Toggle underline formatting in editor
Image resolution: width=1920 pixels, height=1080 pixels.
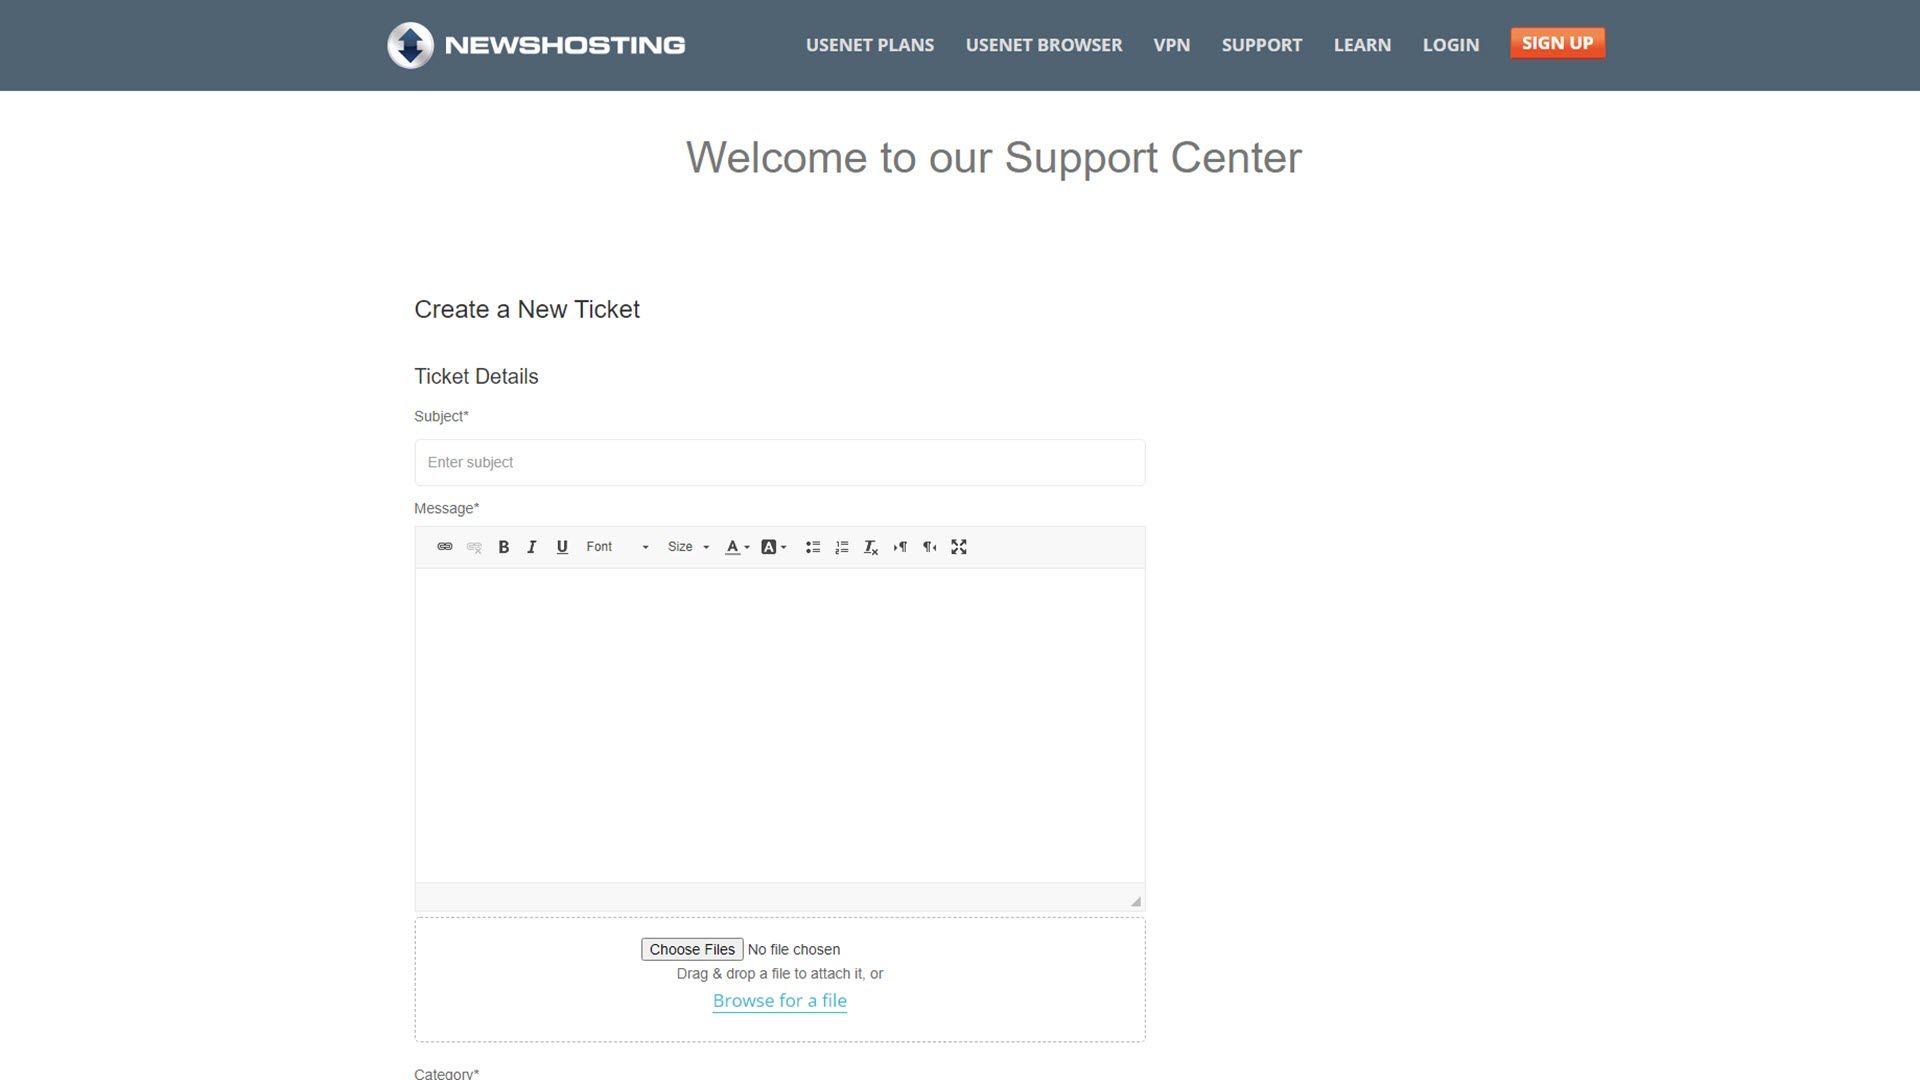point(562,547)
